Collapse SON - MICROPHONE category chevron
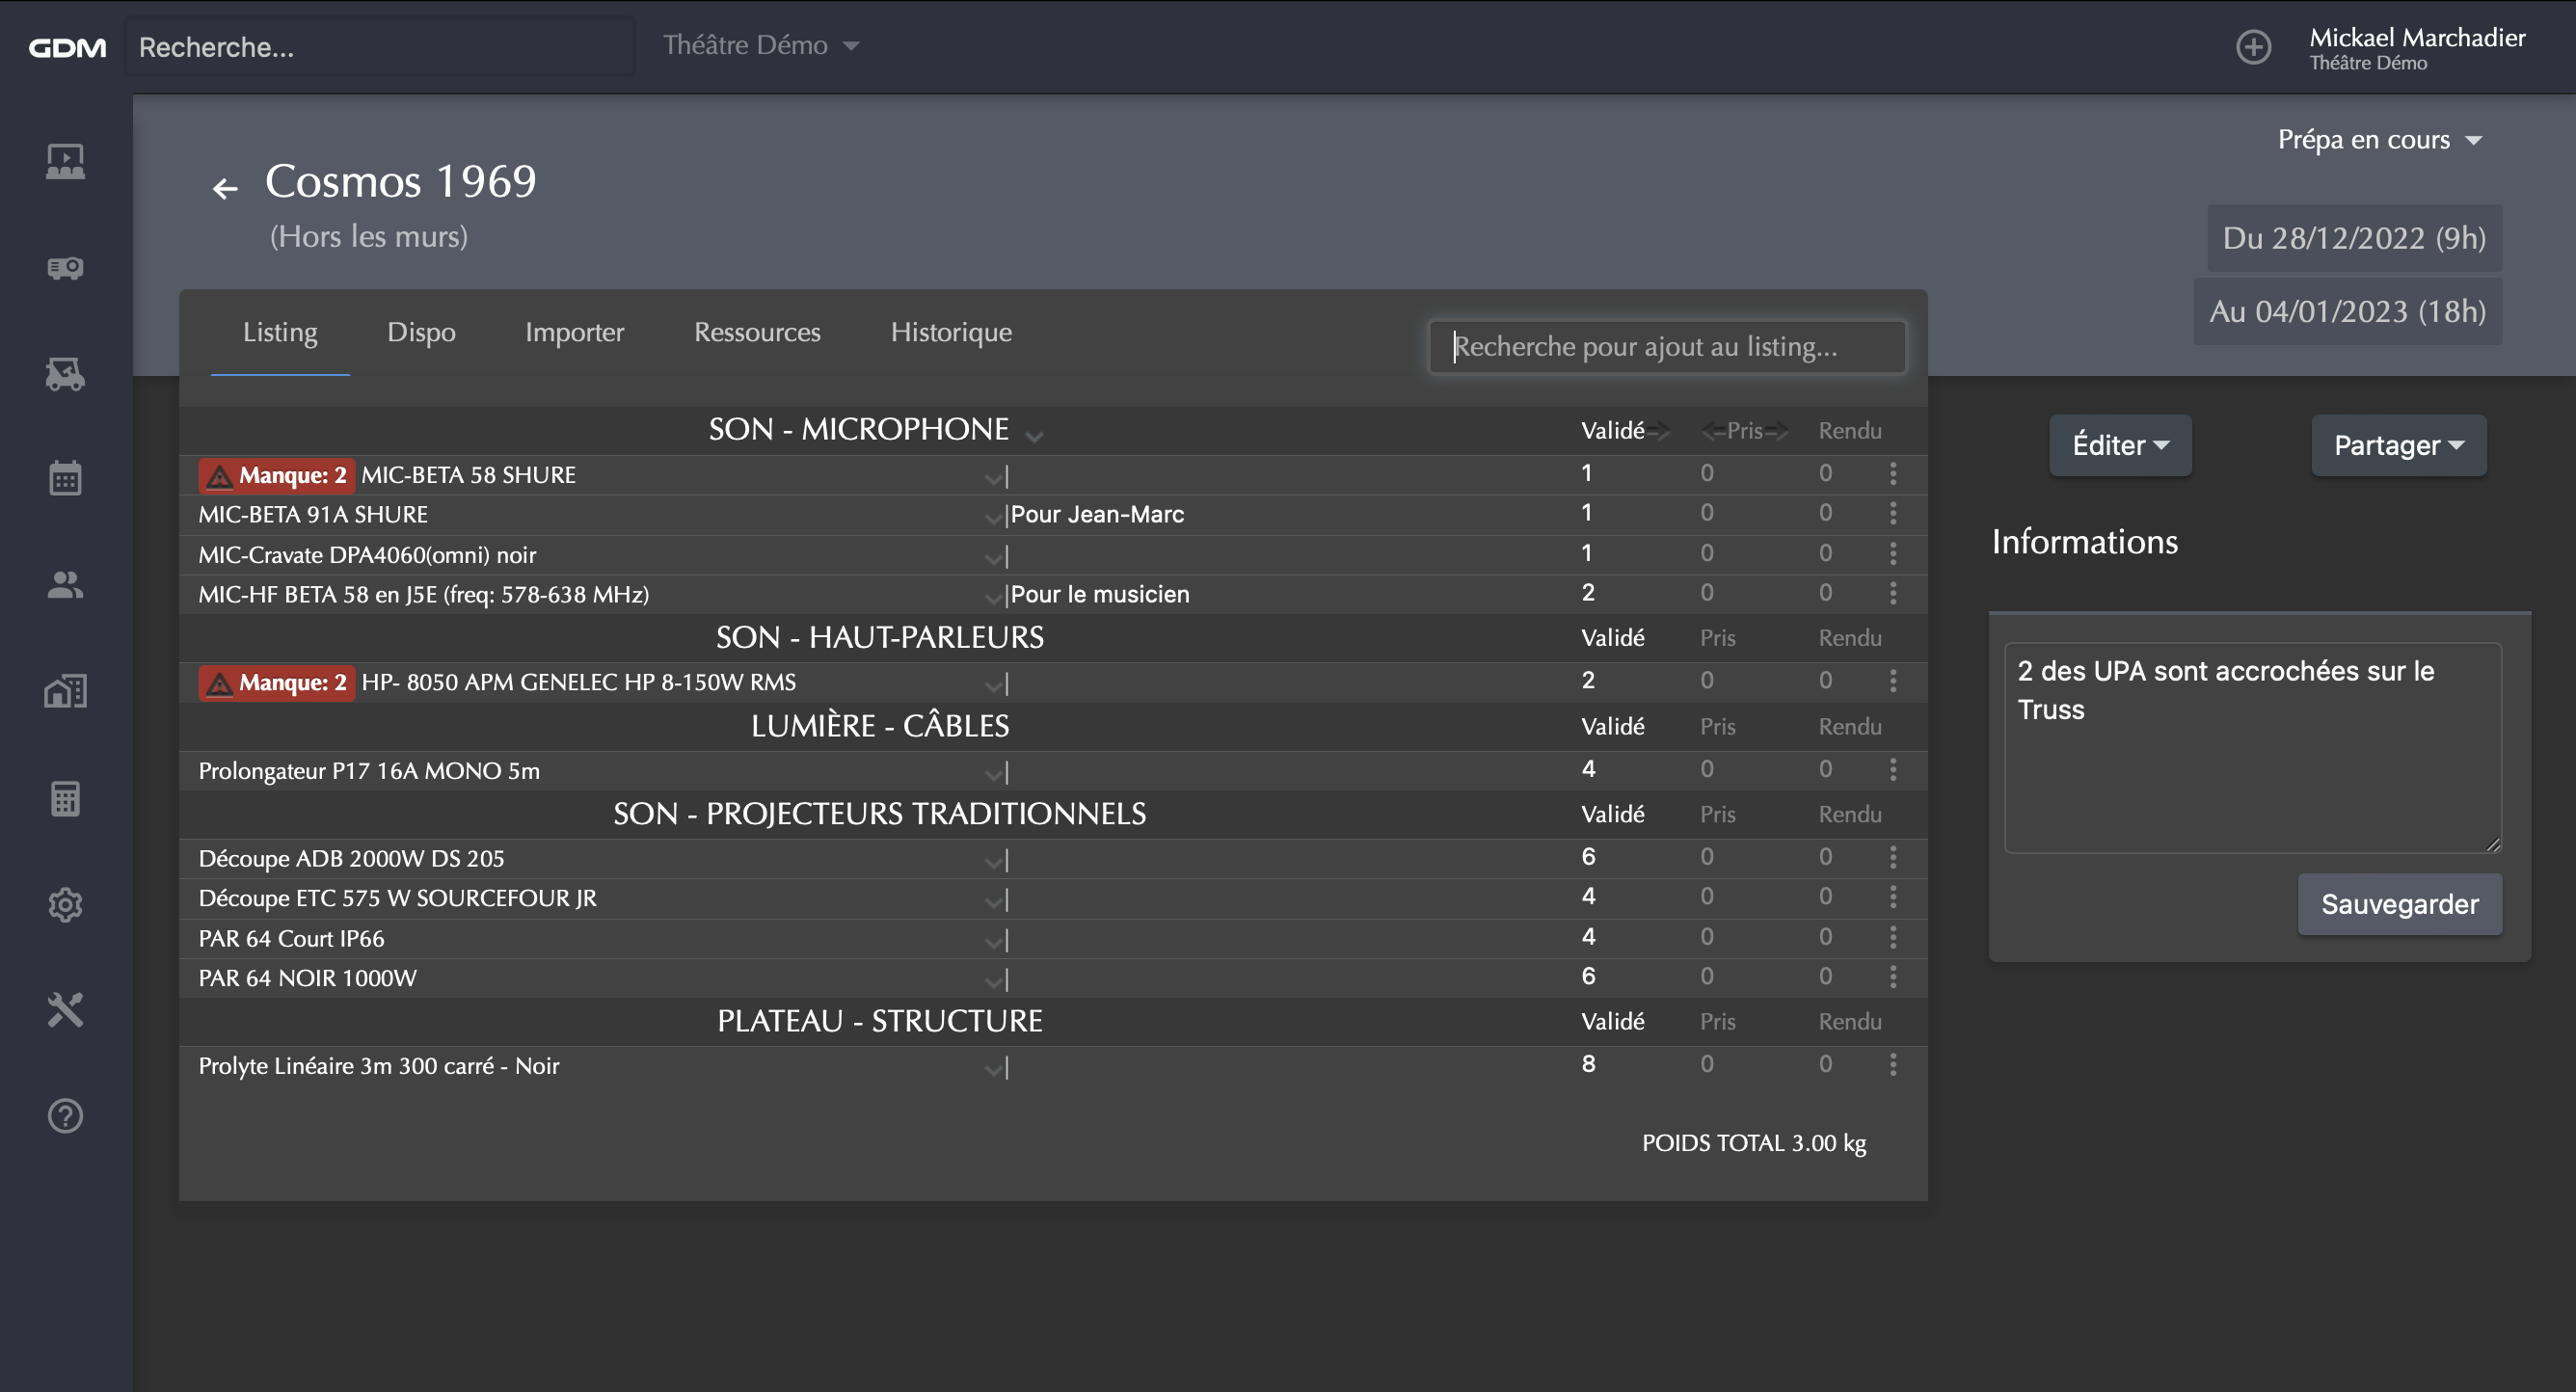This screenshot has width=2576, height=1392. tap(1034, 435)
